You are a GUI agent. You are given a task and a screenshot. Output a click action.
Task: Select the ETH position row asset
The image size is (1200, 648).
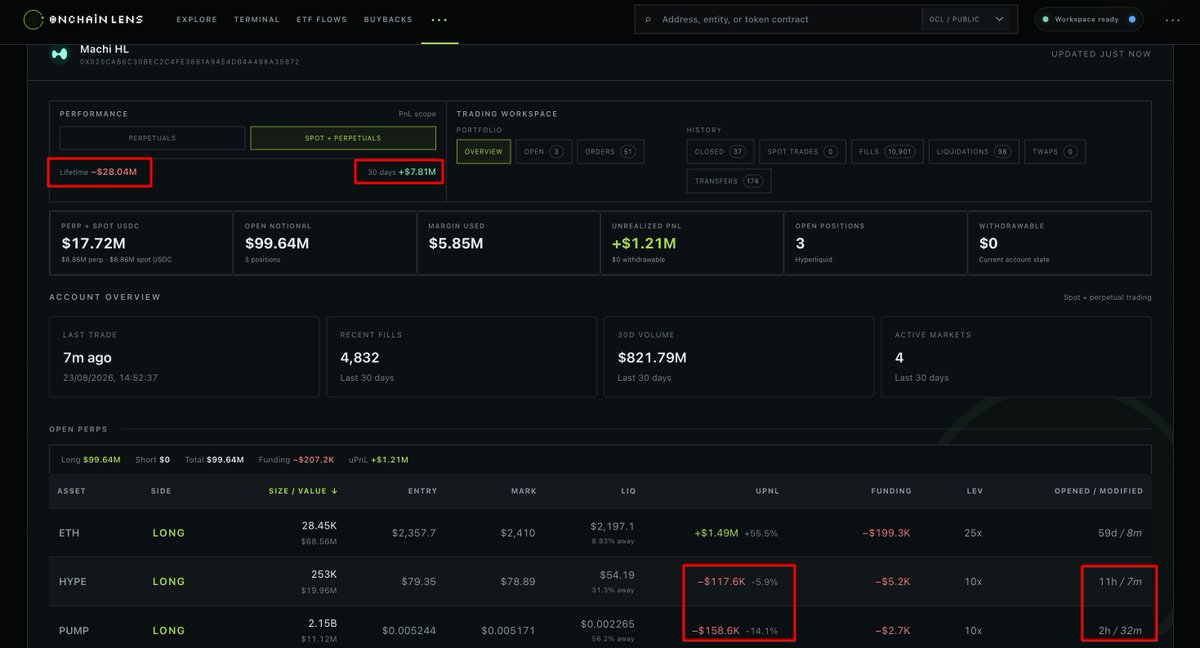[68, 533]
